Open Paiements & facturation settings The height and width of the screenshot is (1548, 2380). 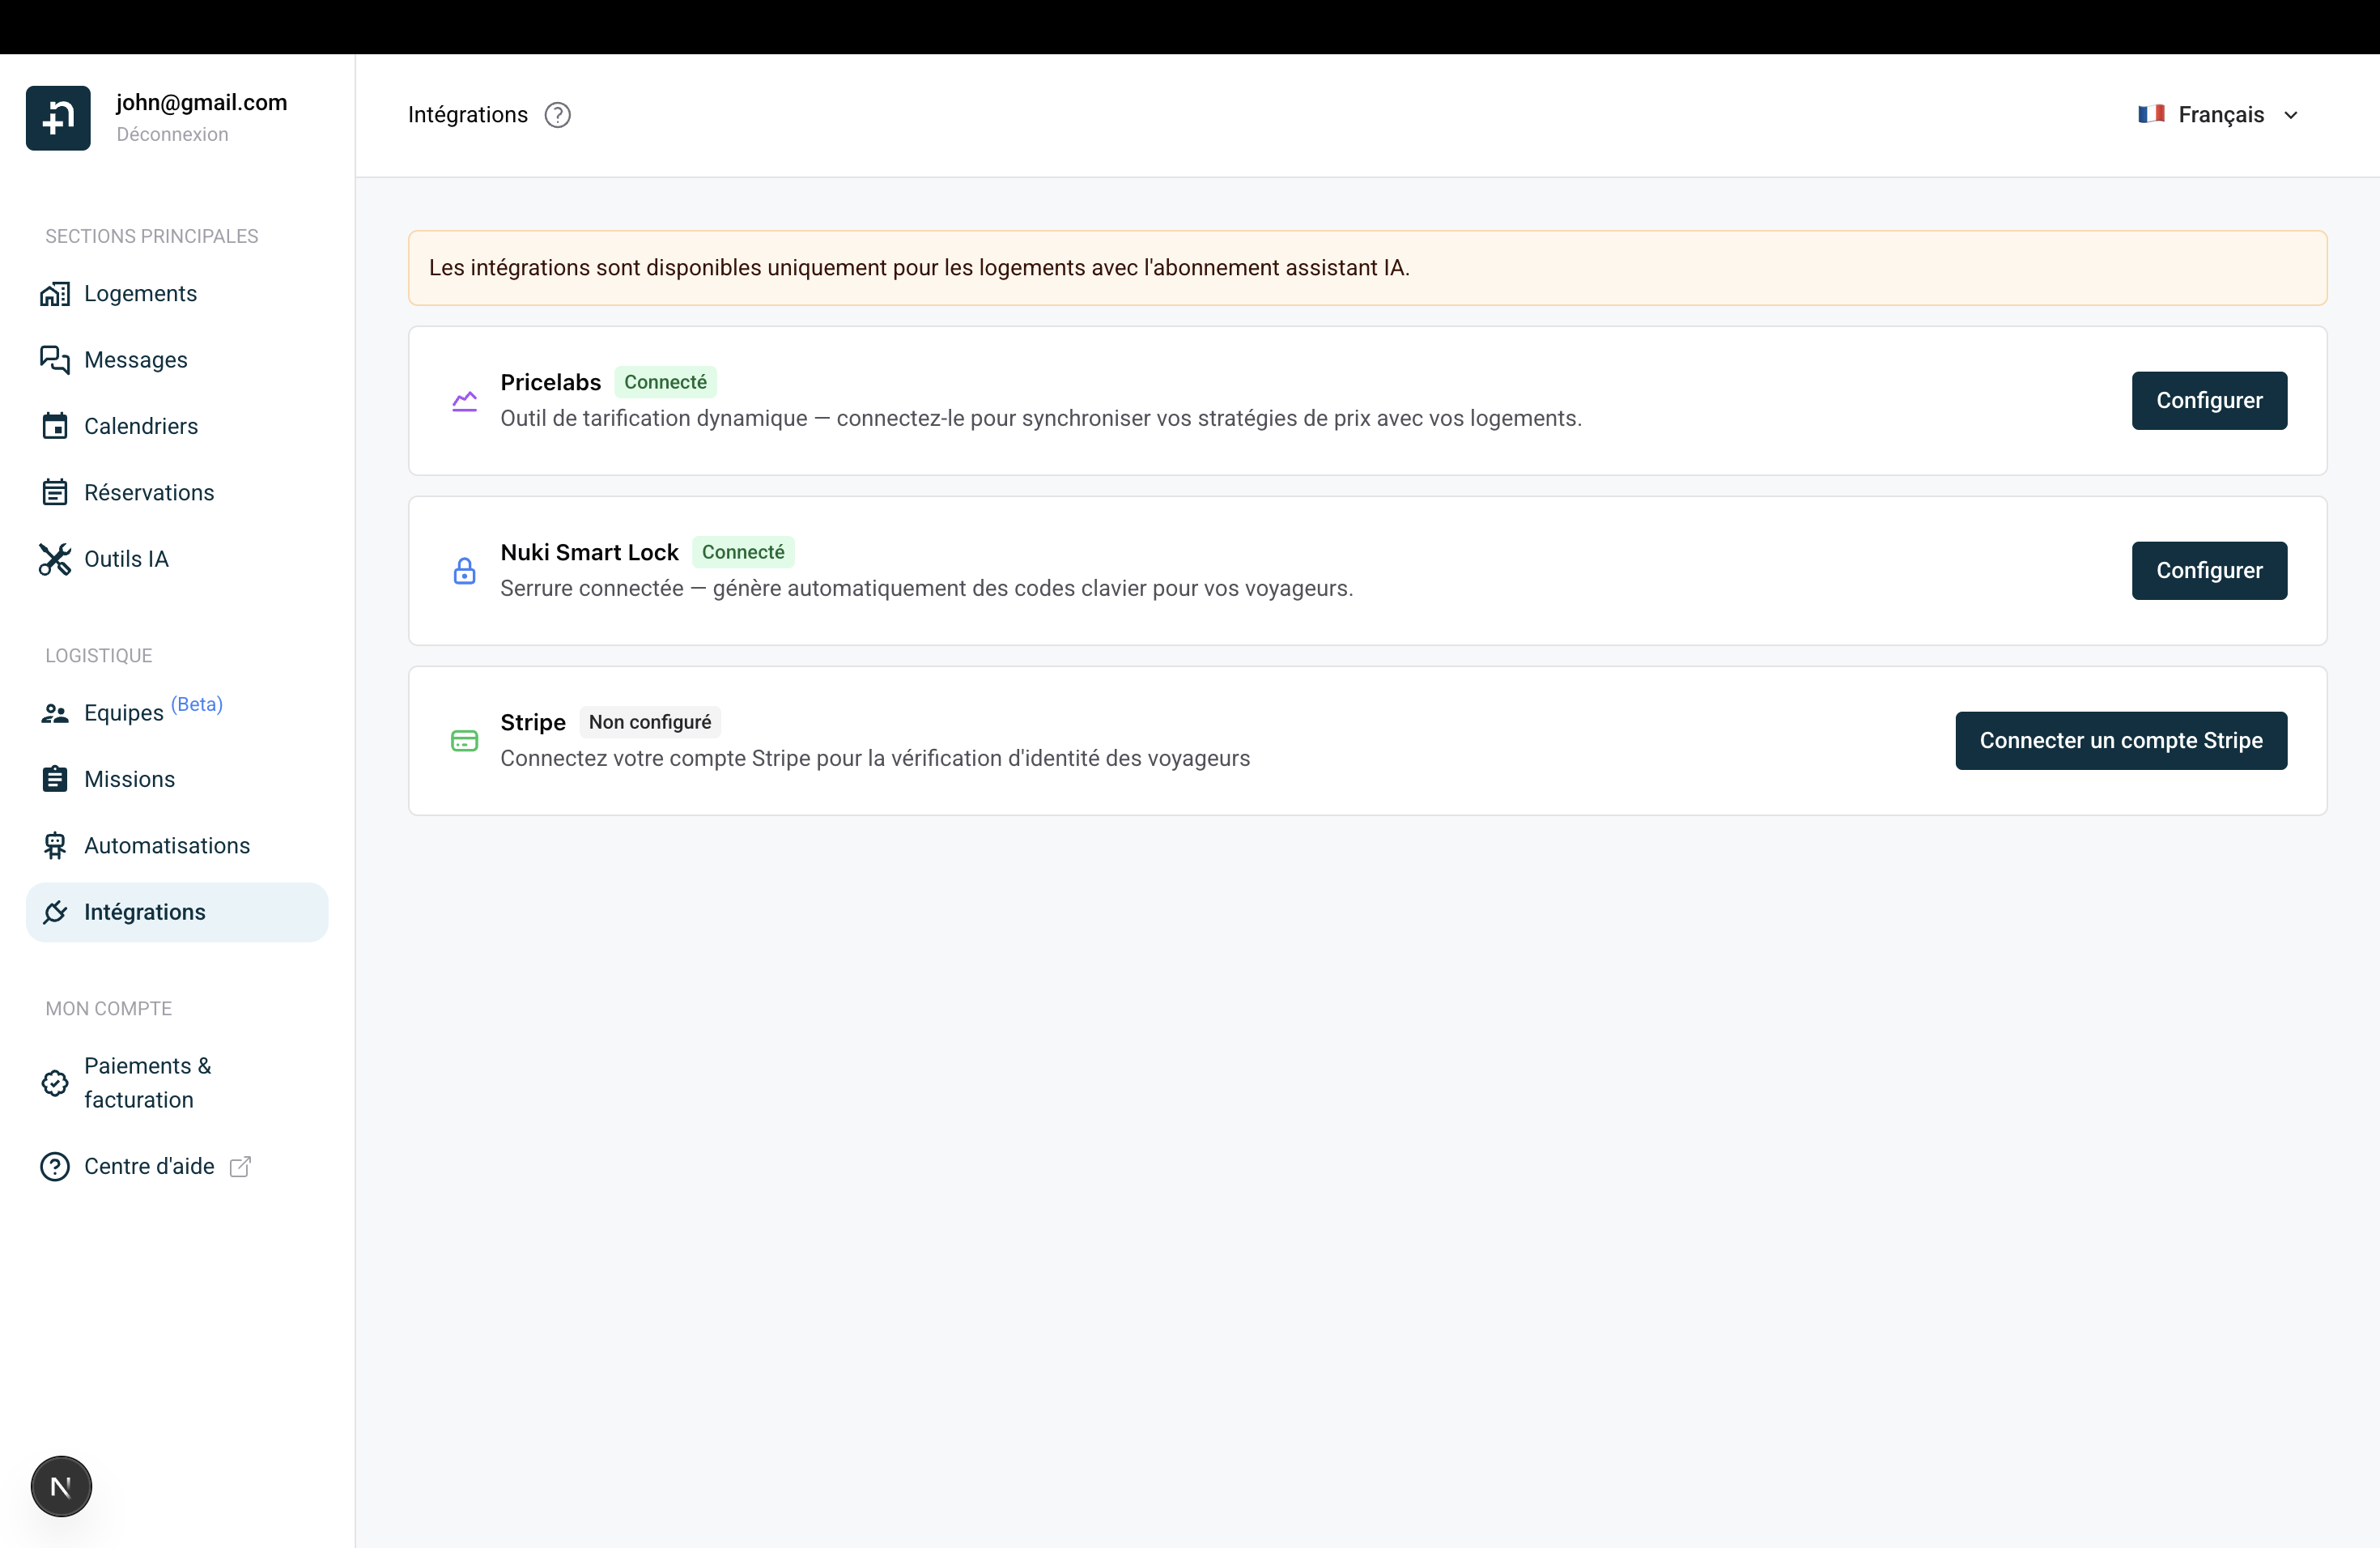click(146, 1083)
